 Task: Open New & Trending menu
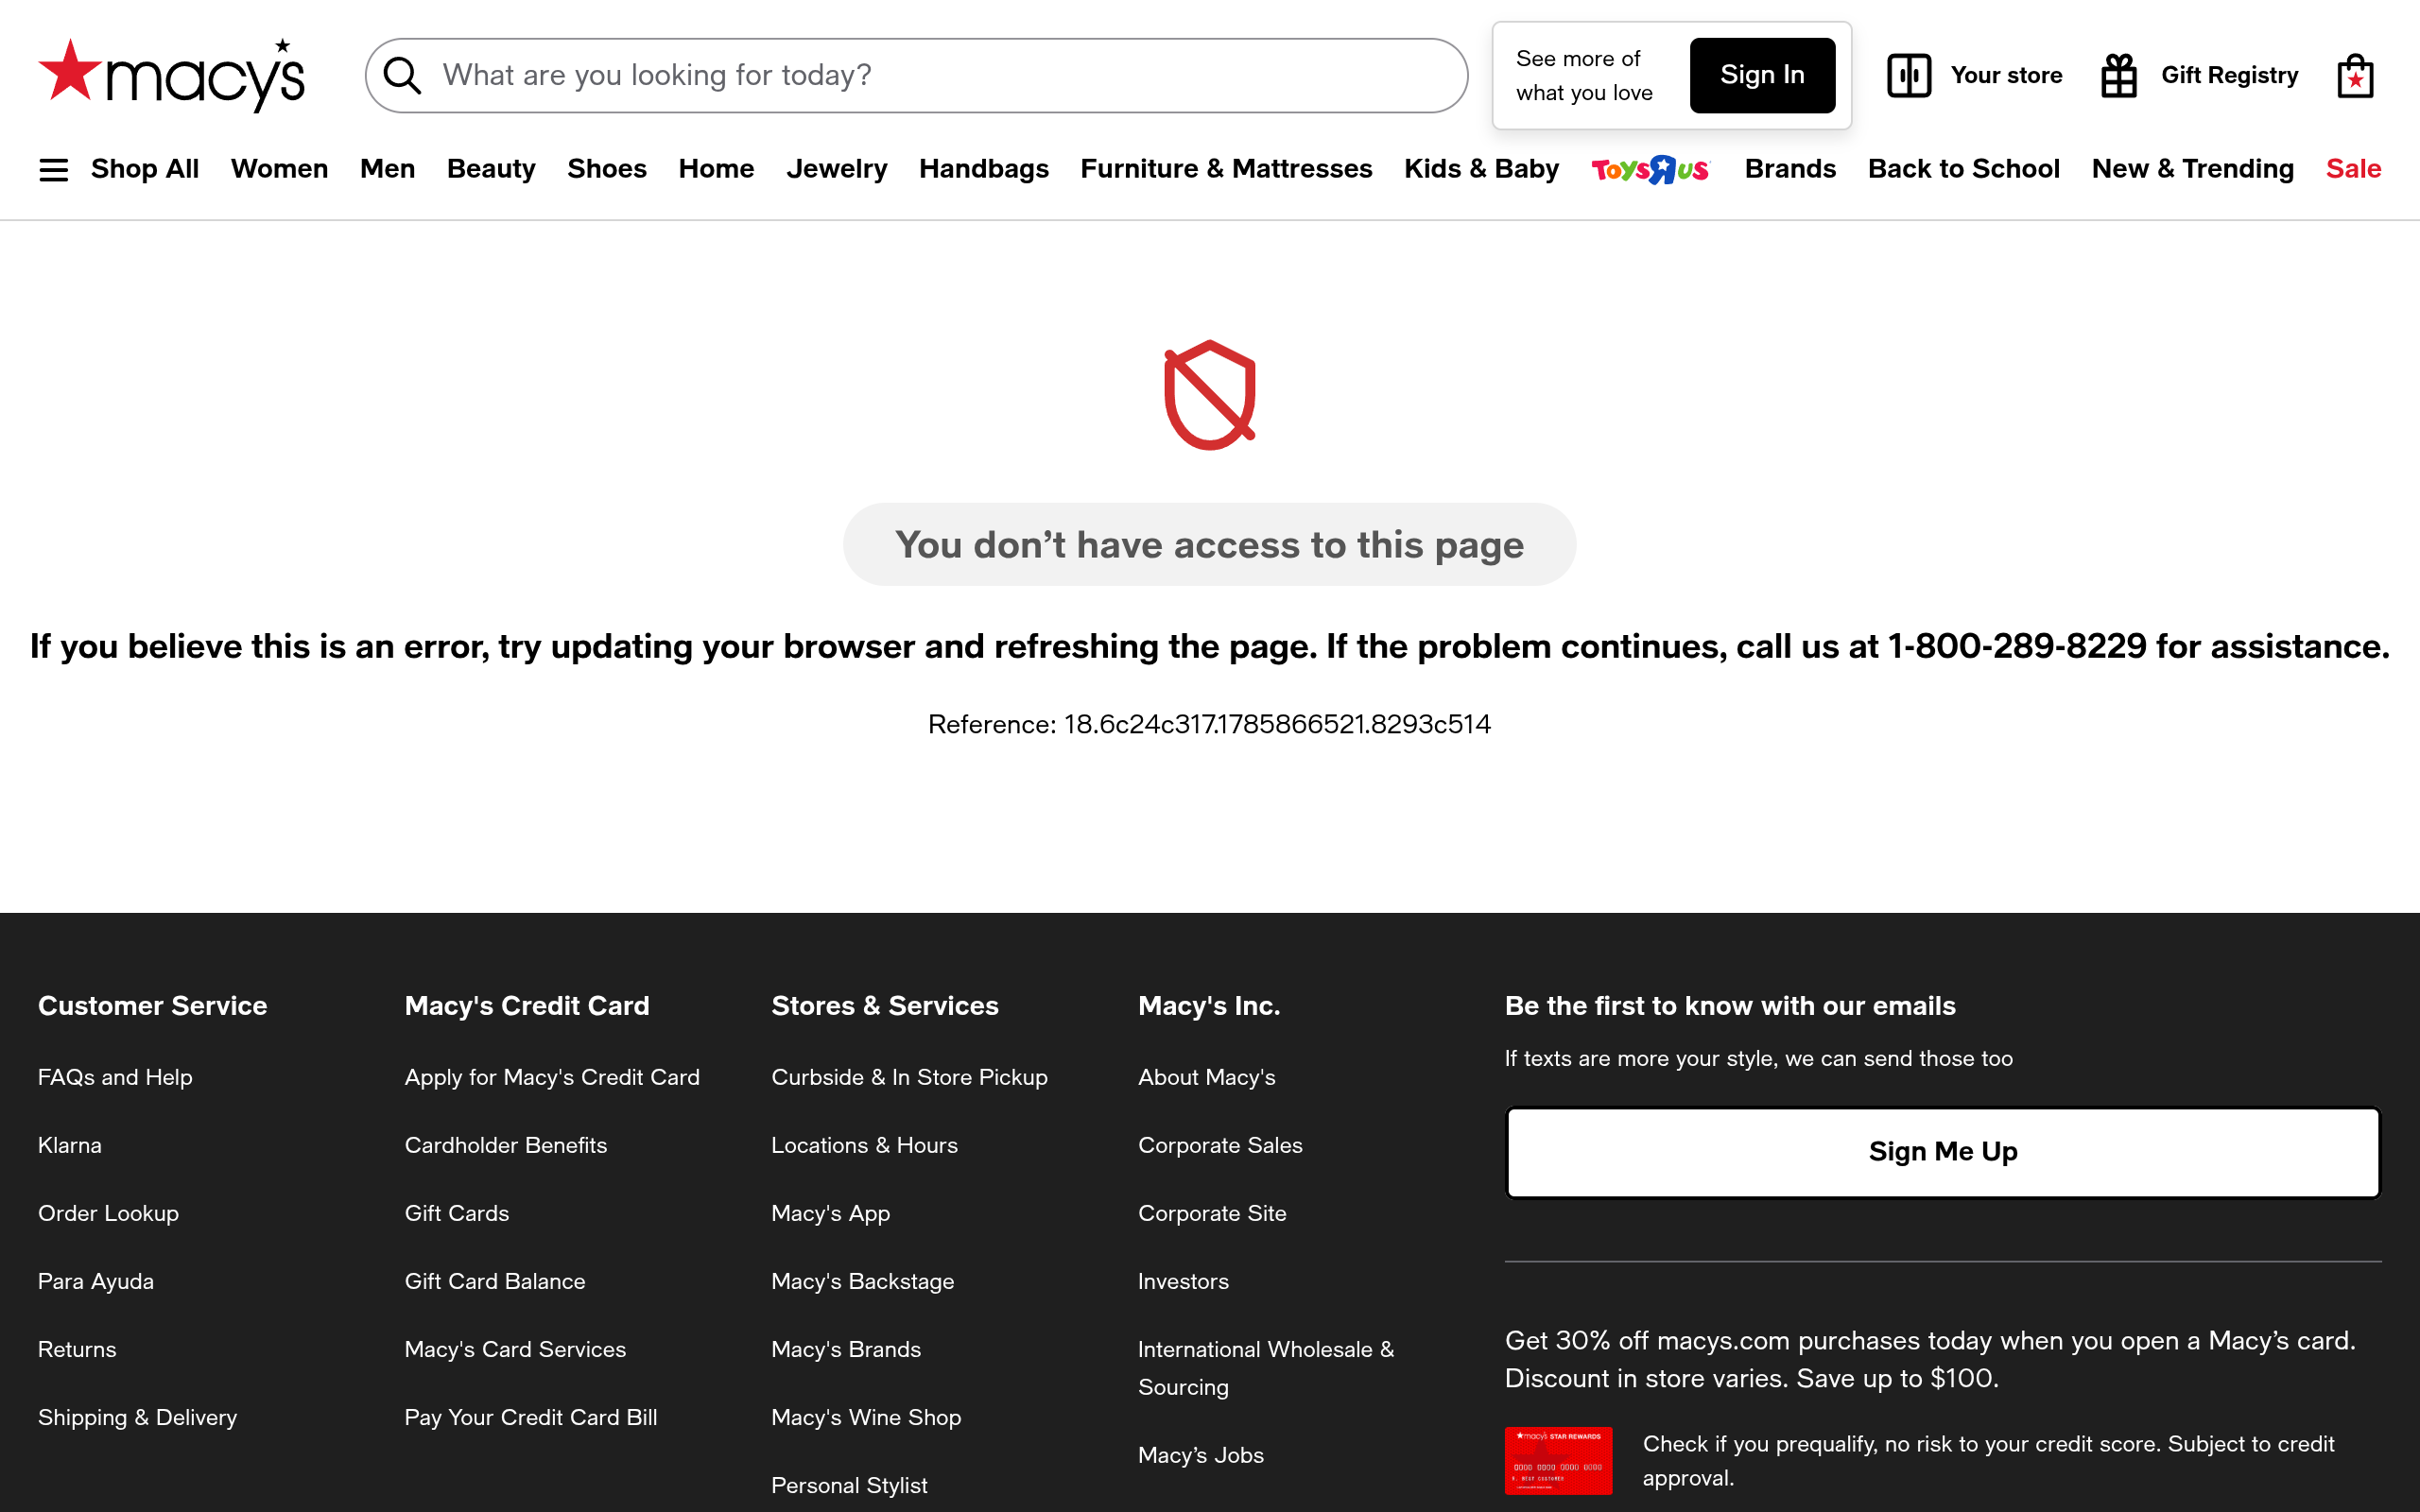pos(2192,169)
